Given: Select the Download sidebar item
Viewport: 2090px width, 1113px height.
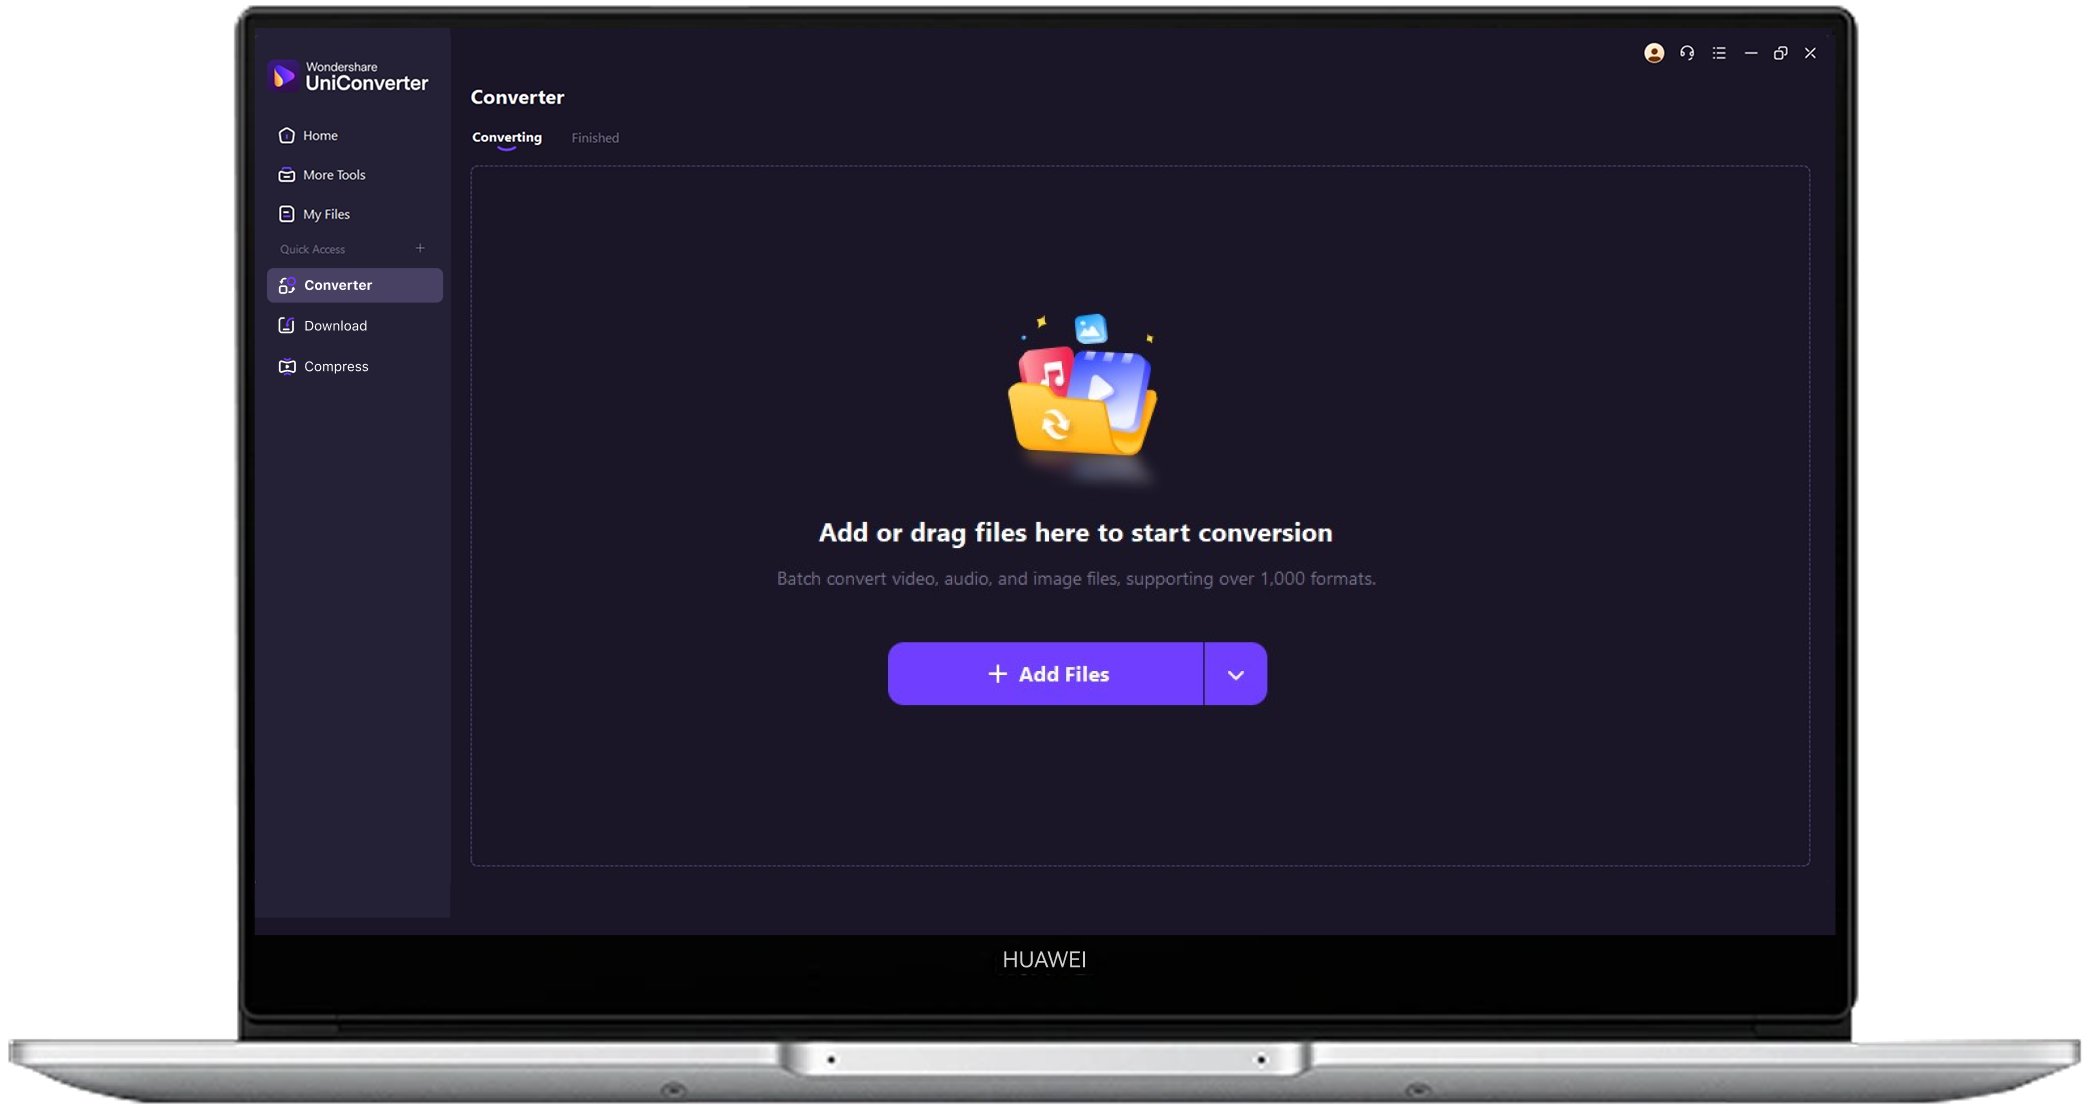Looking at the screenshot, I should 335,326.
